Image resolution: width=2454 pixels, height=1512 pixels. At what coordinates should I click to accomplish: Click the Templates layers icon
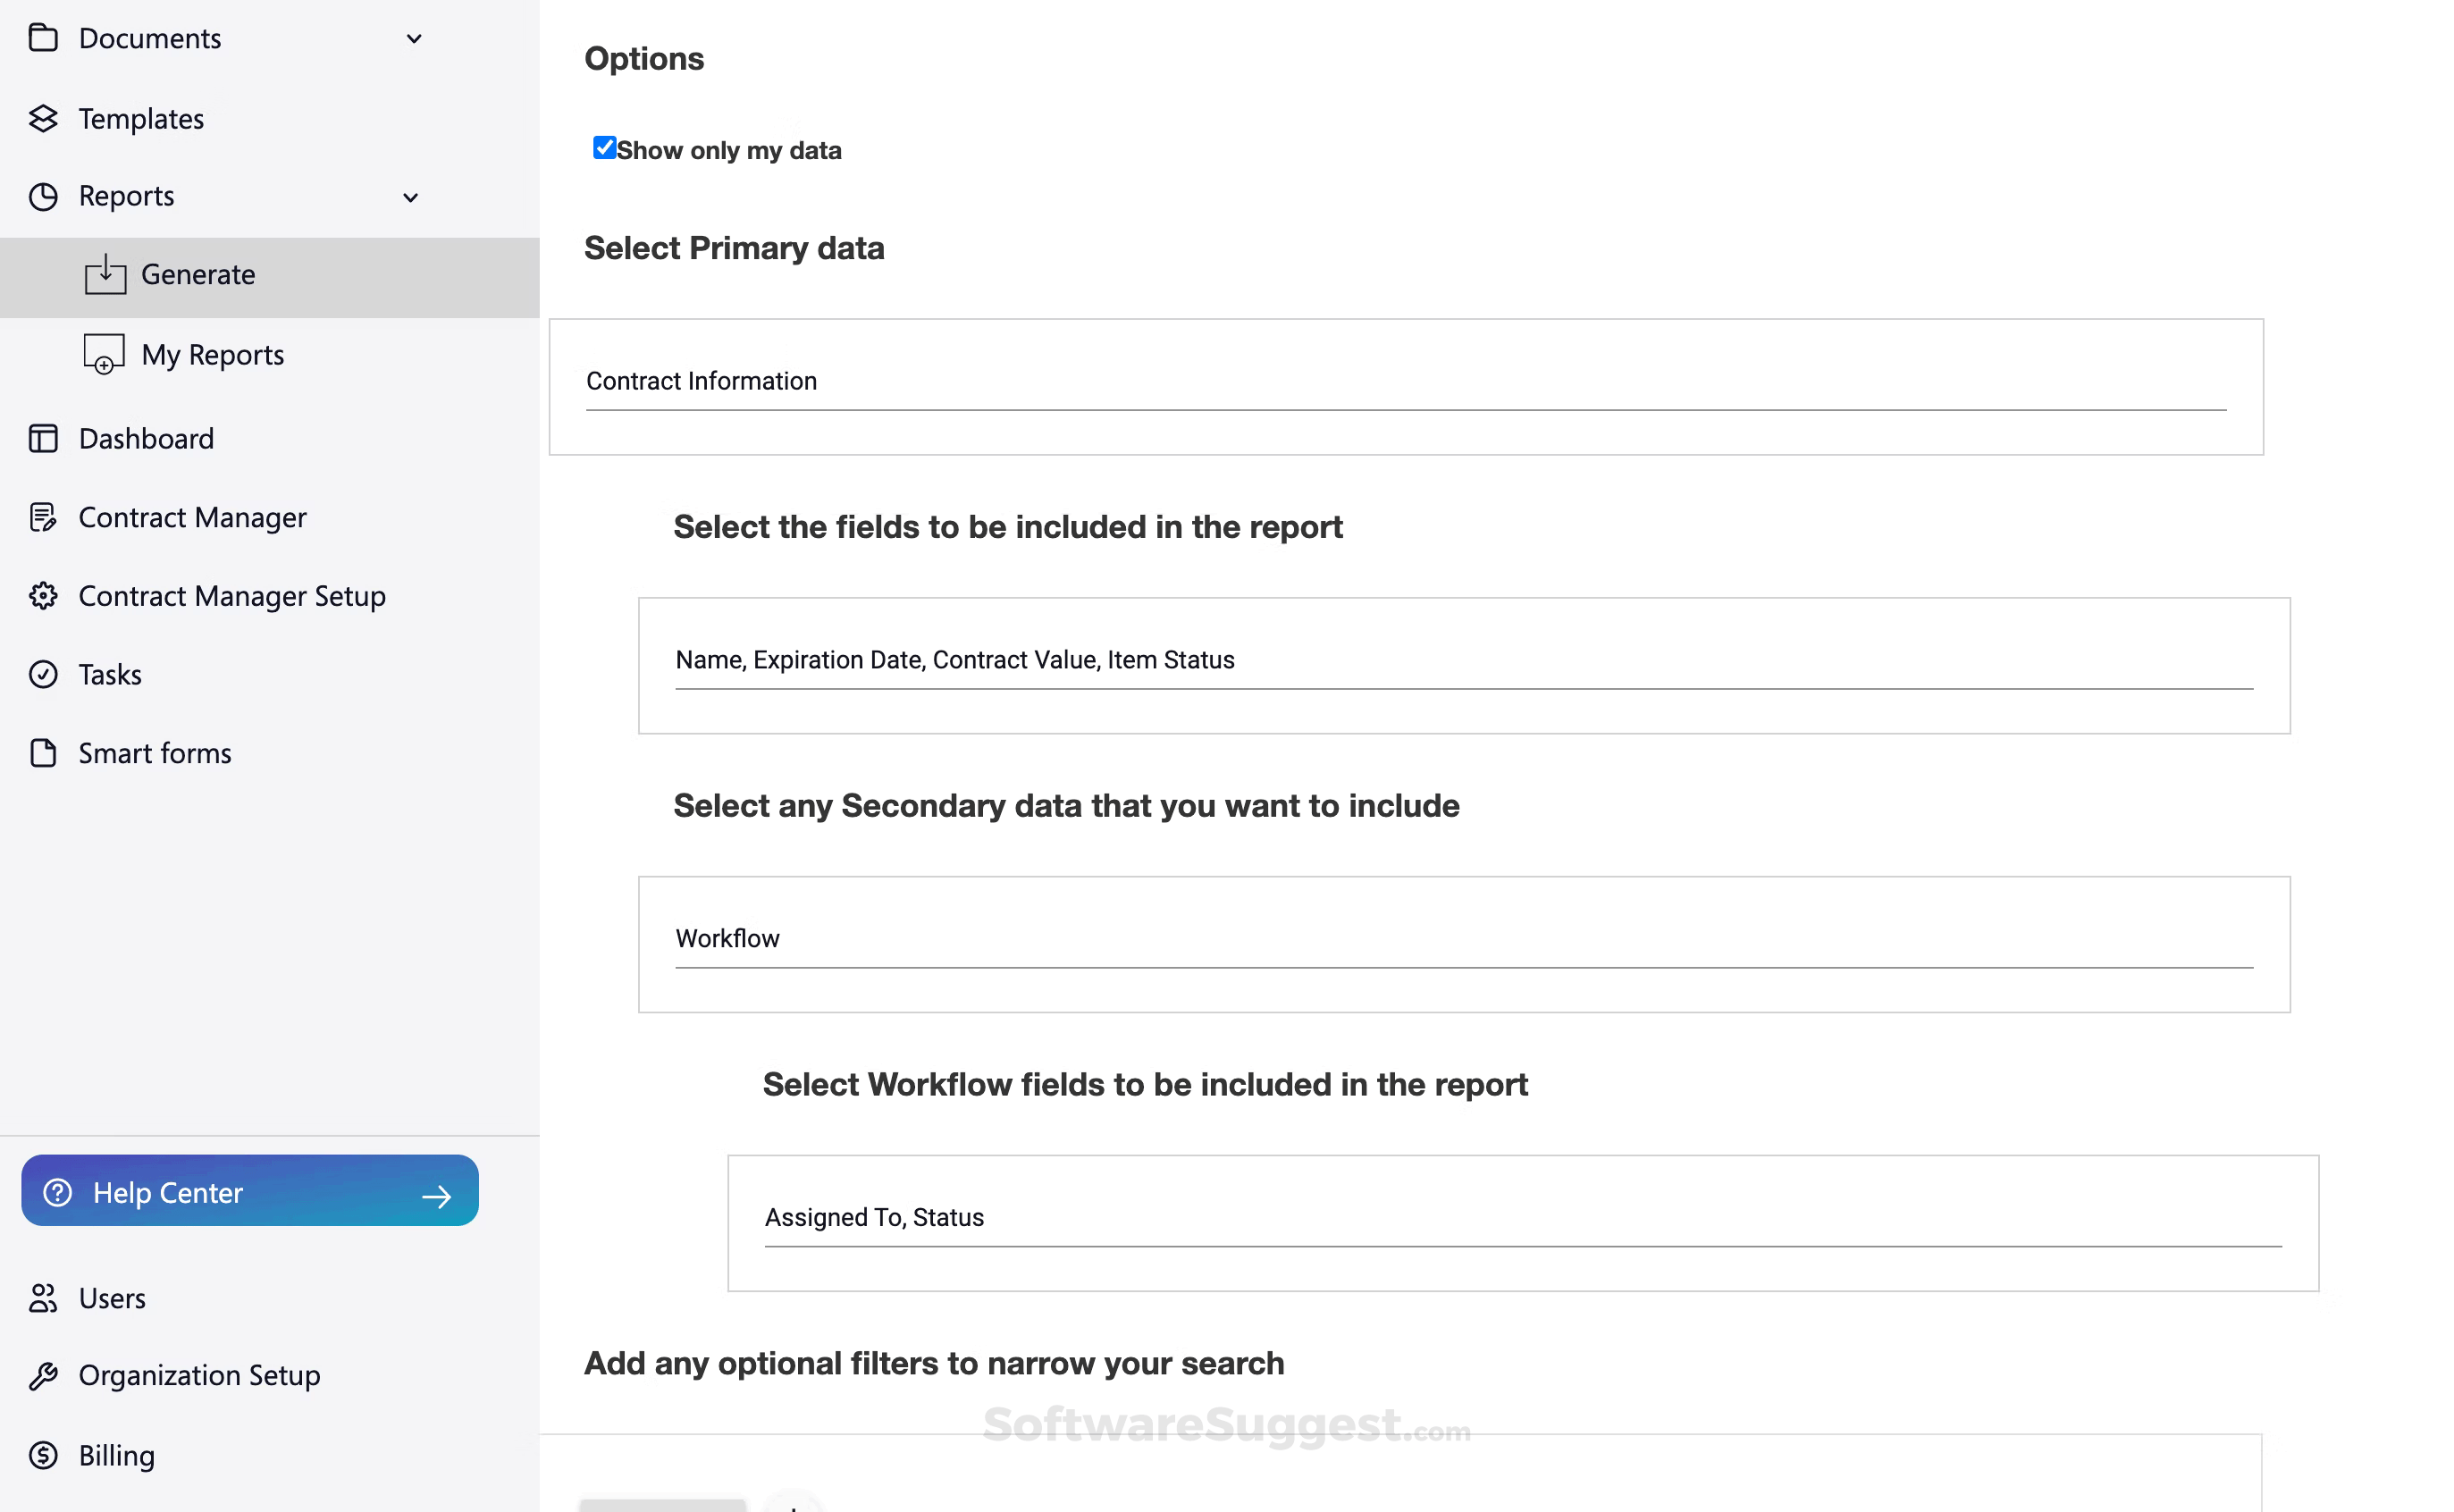43,118
